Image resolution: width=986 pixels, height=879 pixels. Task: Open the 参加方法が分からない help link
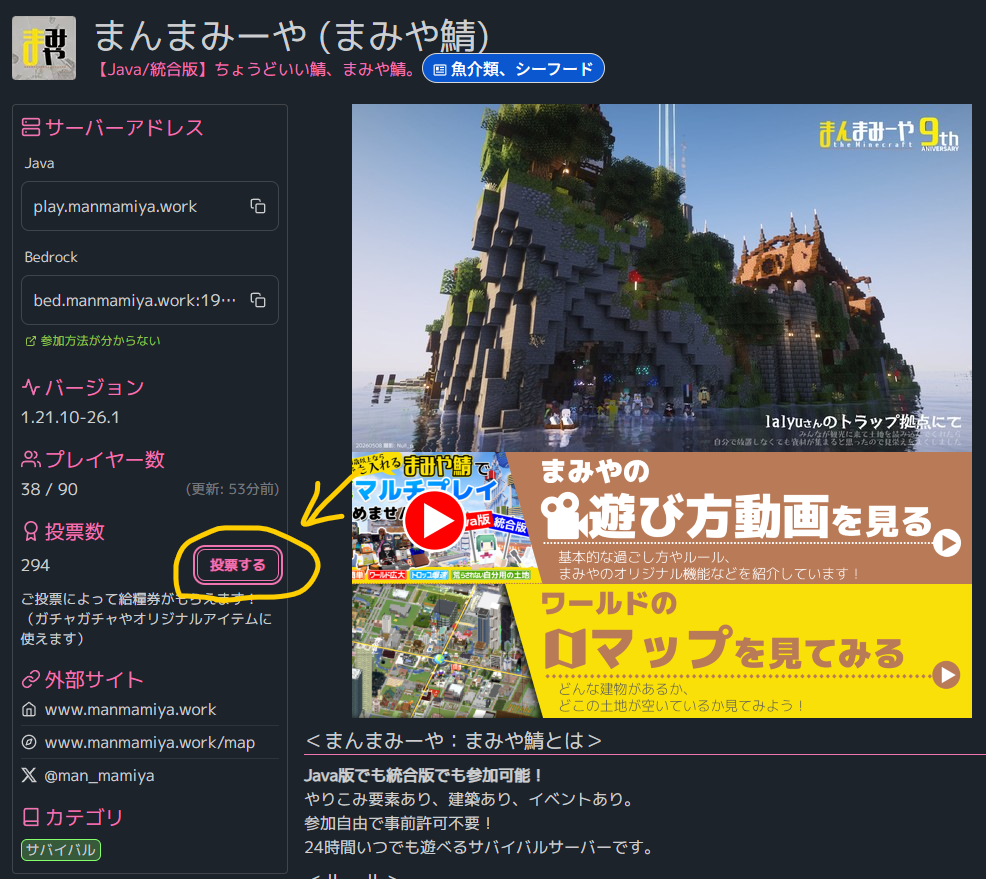(x=92, y=341)
